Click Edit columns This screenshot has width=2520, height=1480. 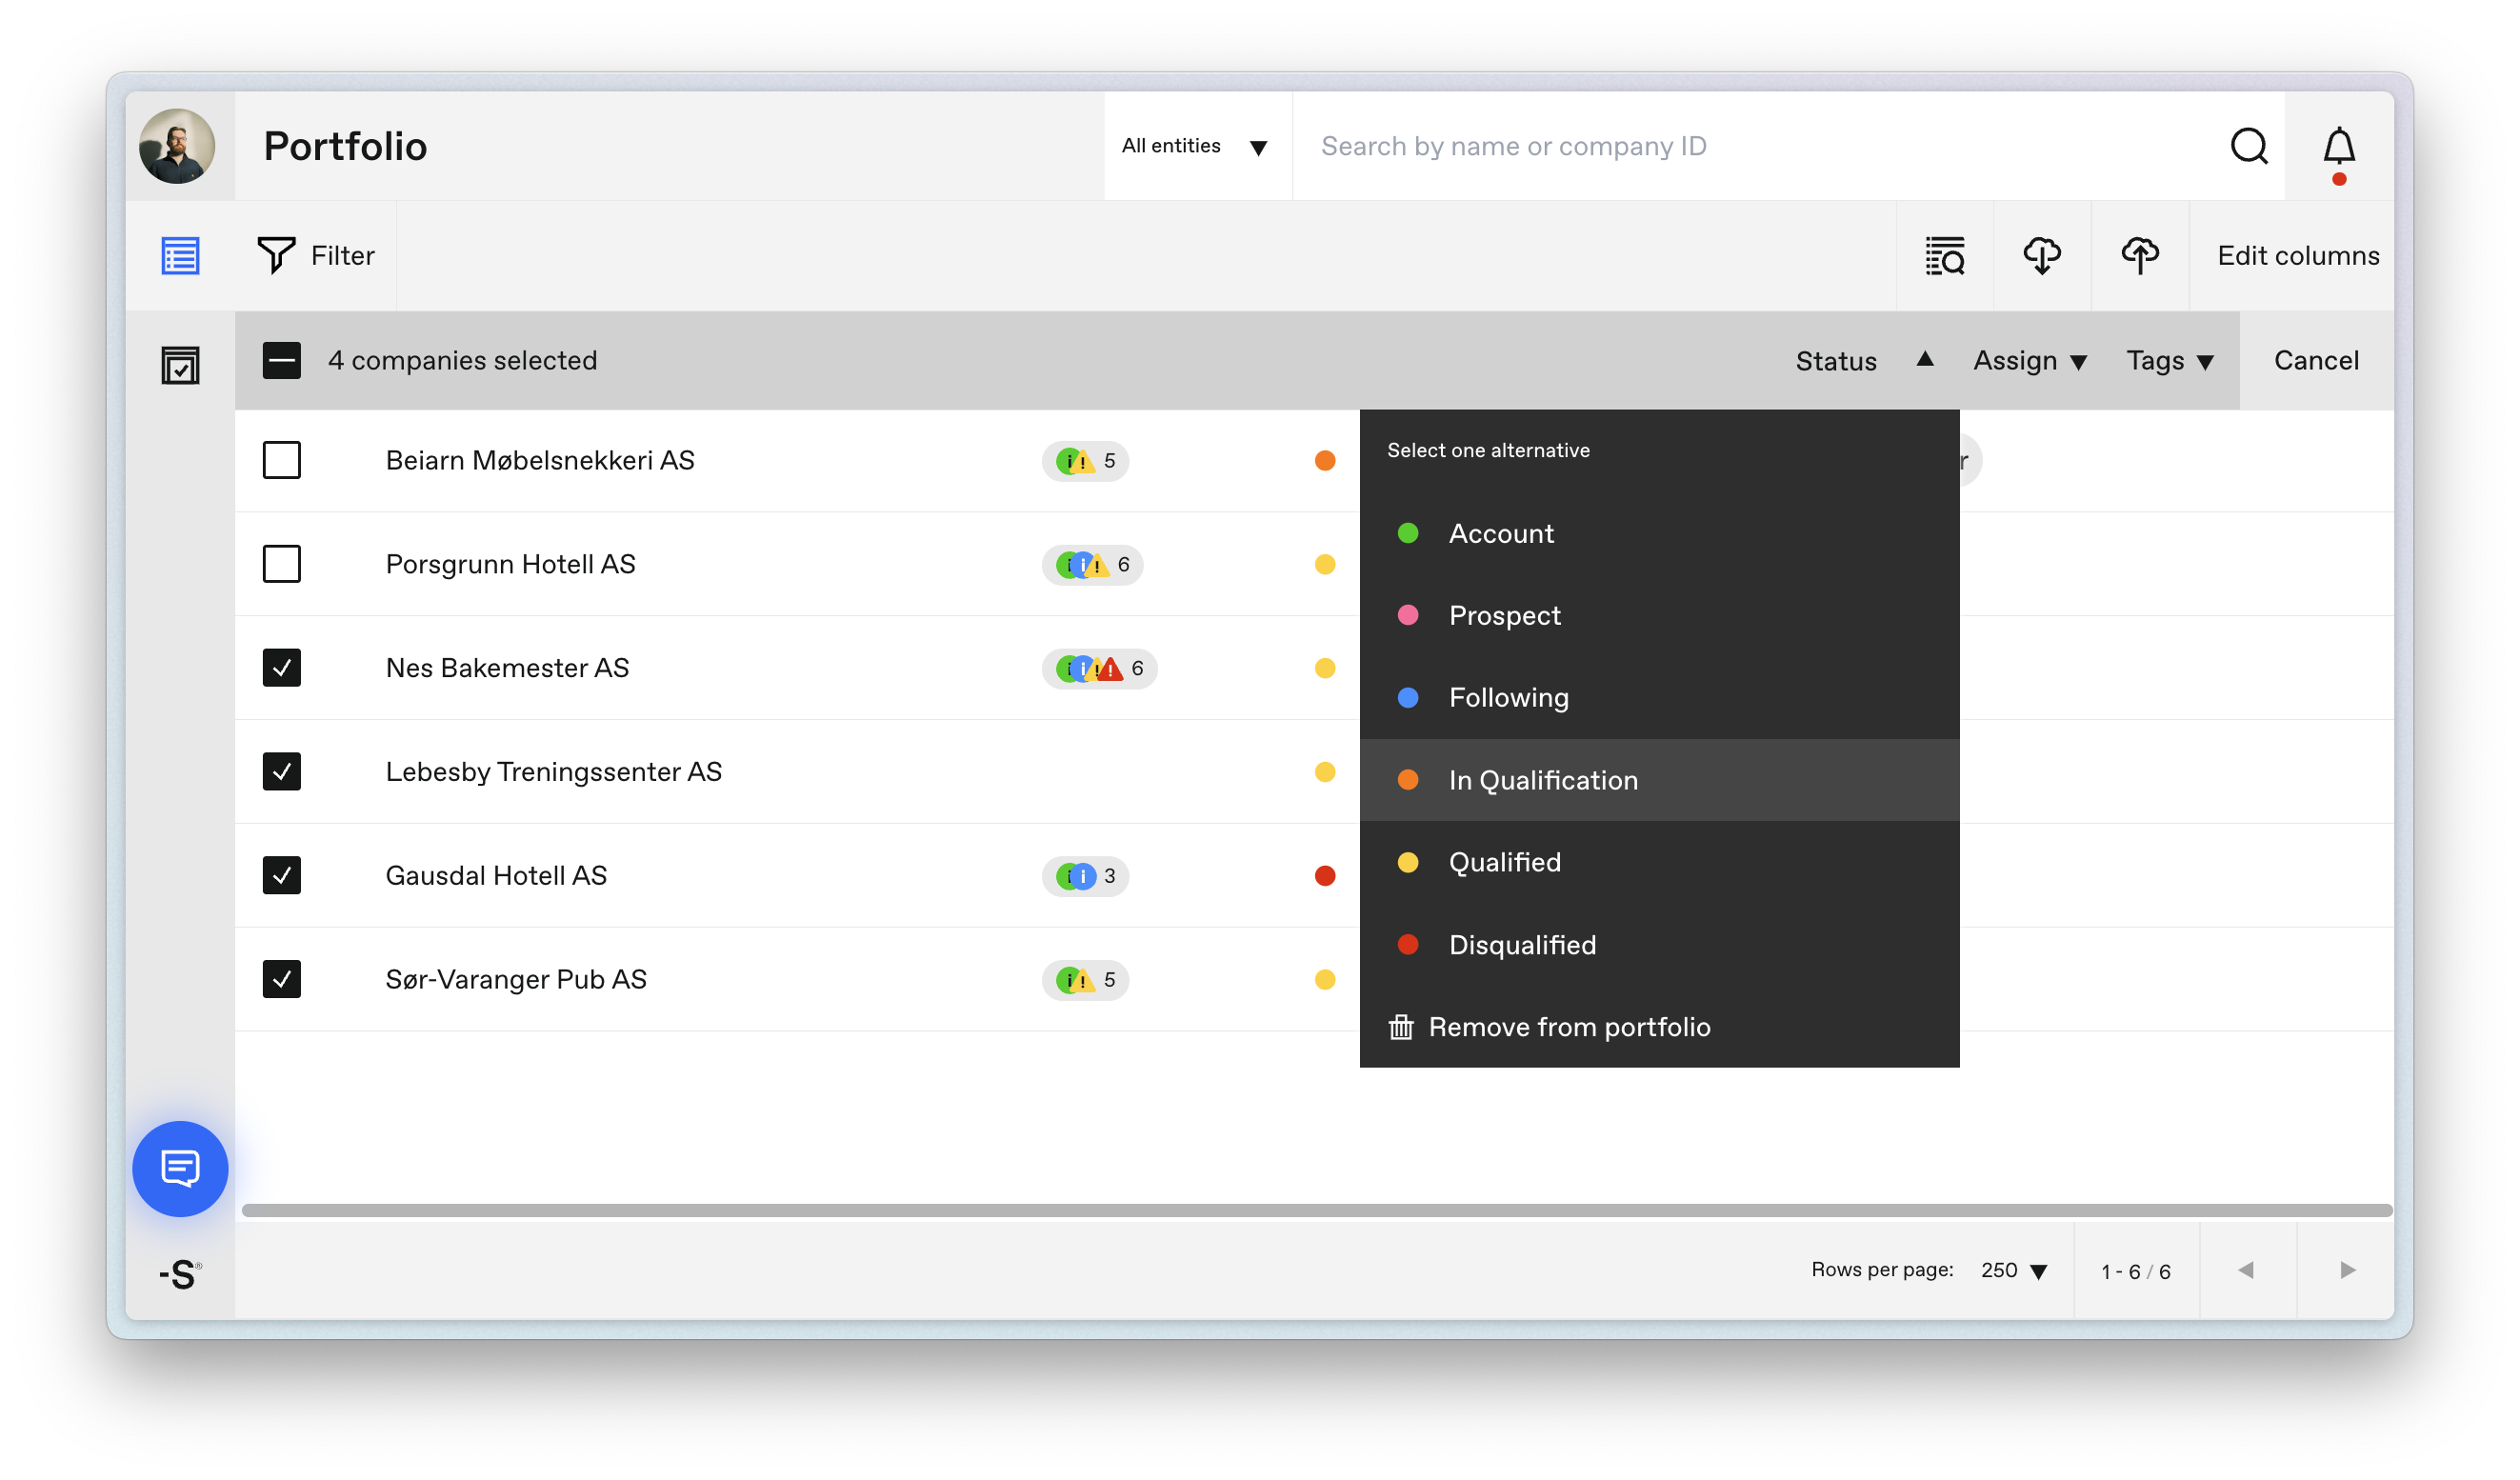tap(2297, 255)
